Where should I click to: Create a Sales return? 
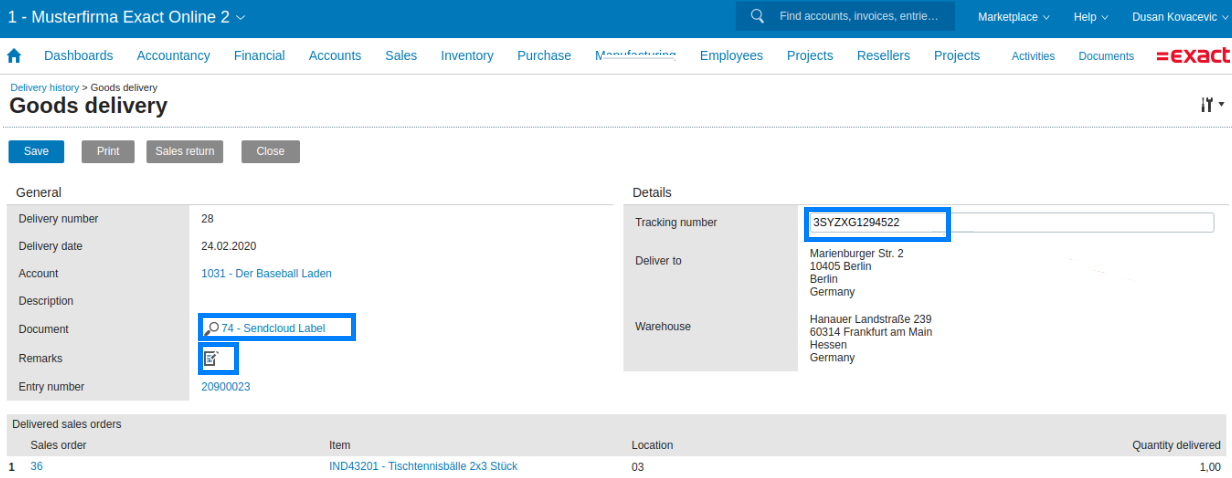(x=185, y=151)
